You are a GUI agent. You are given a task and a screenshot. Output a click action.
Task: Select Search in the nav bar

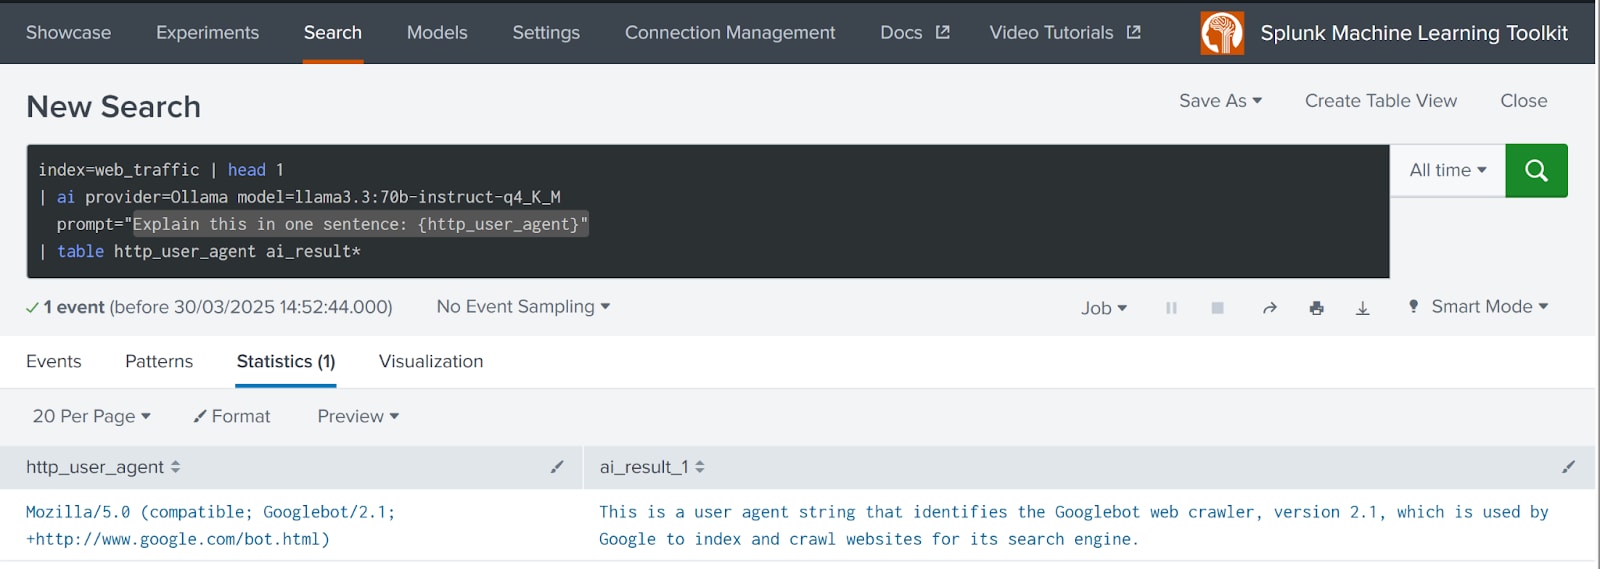point(333,32)
